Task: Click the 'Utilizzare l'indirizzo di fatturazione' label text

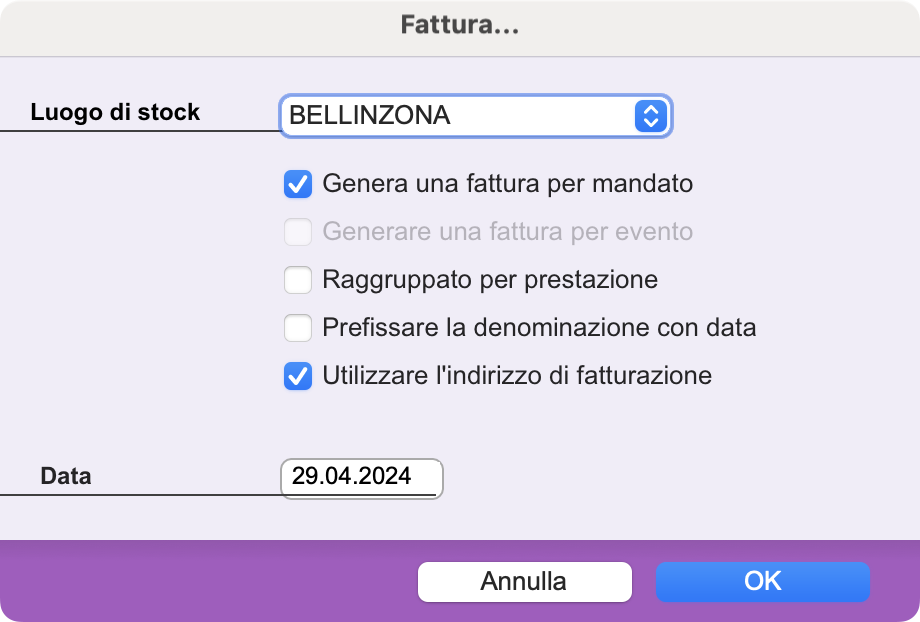Action: click(x=517, y=376)
